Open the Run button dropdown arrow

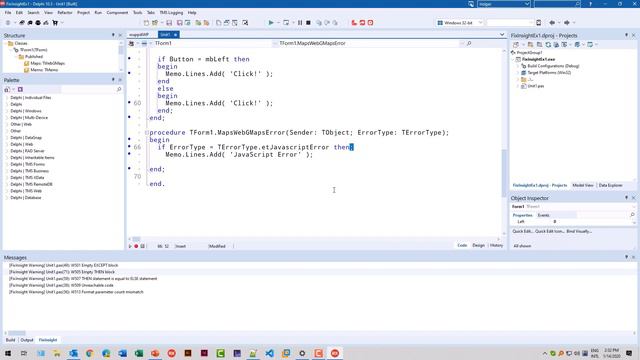click(x=278, y=23)
